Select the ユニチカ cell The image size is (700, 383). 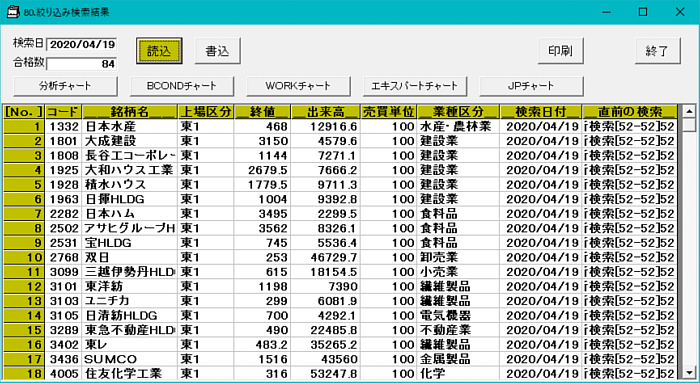click(x=130, y=301)
